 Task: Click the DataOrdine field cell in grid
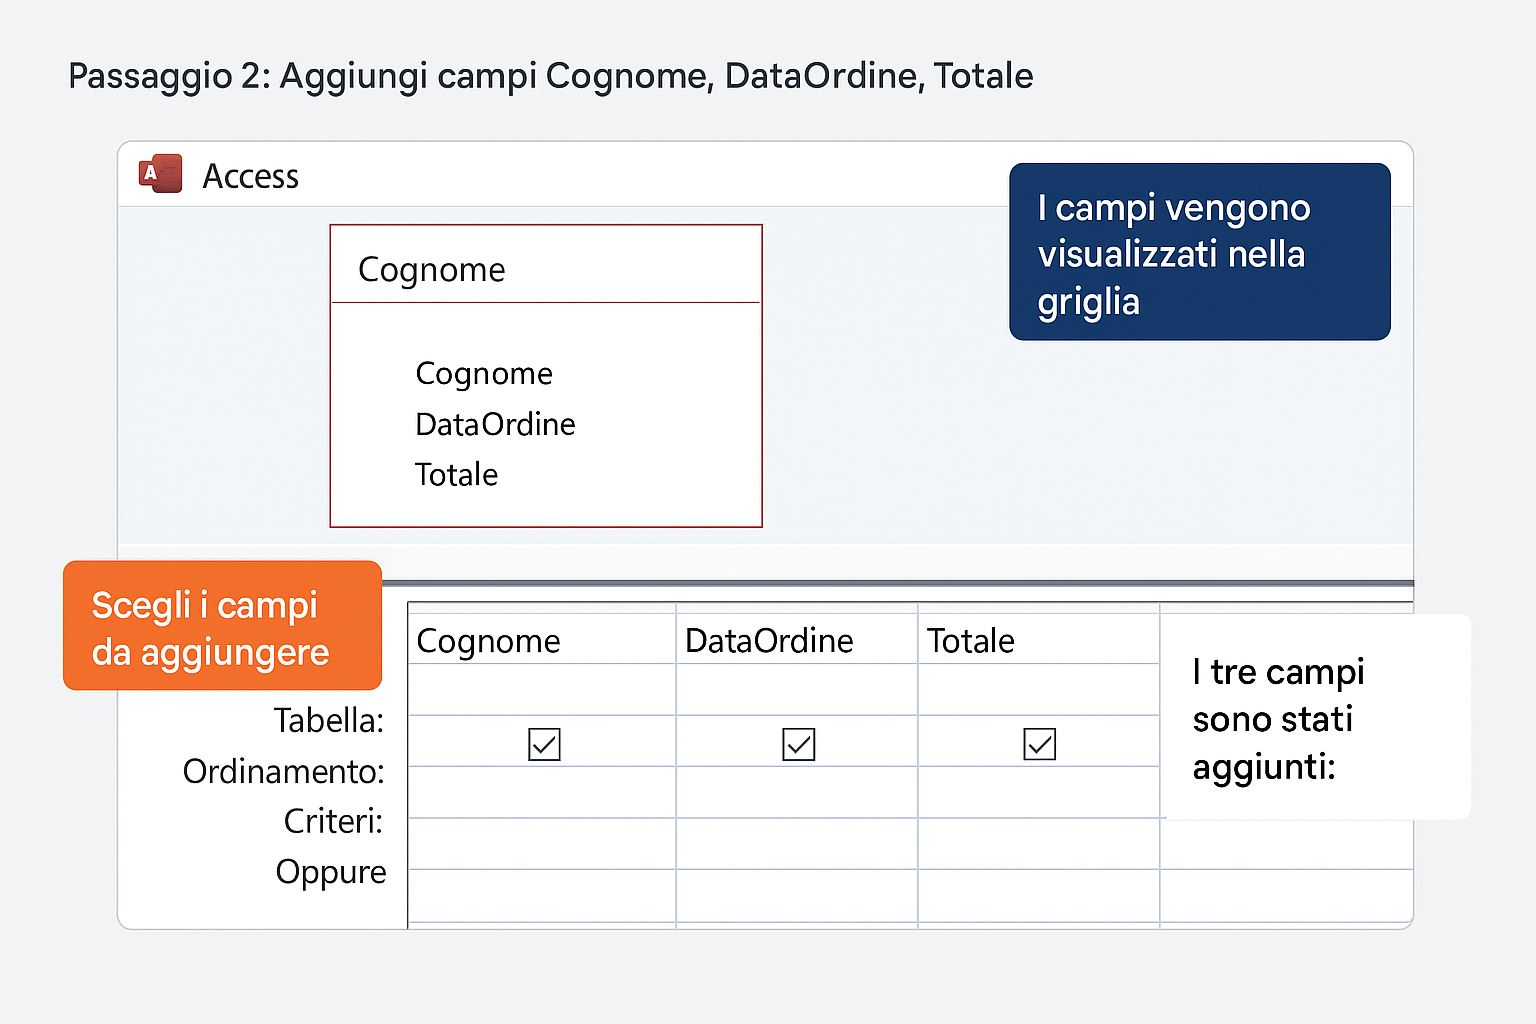coord(796,640)
